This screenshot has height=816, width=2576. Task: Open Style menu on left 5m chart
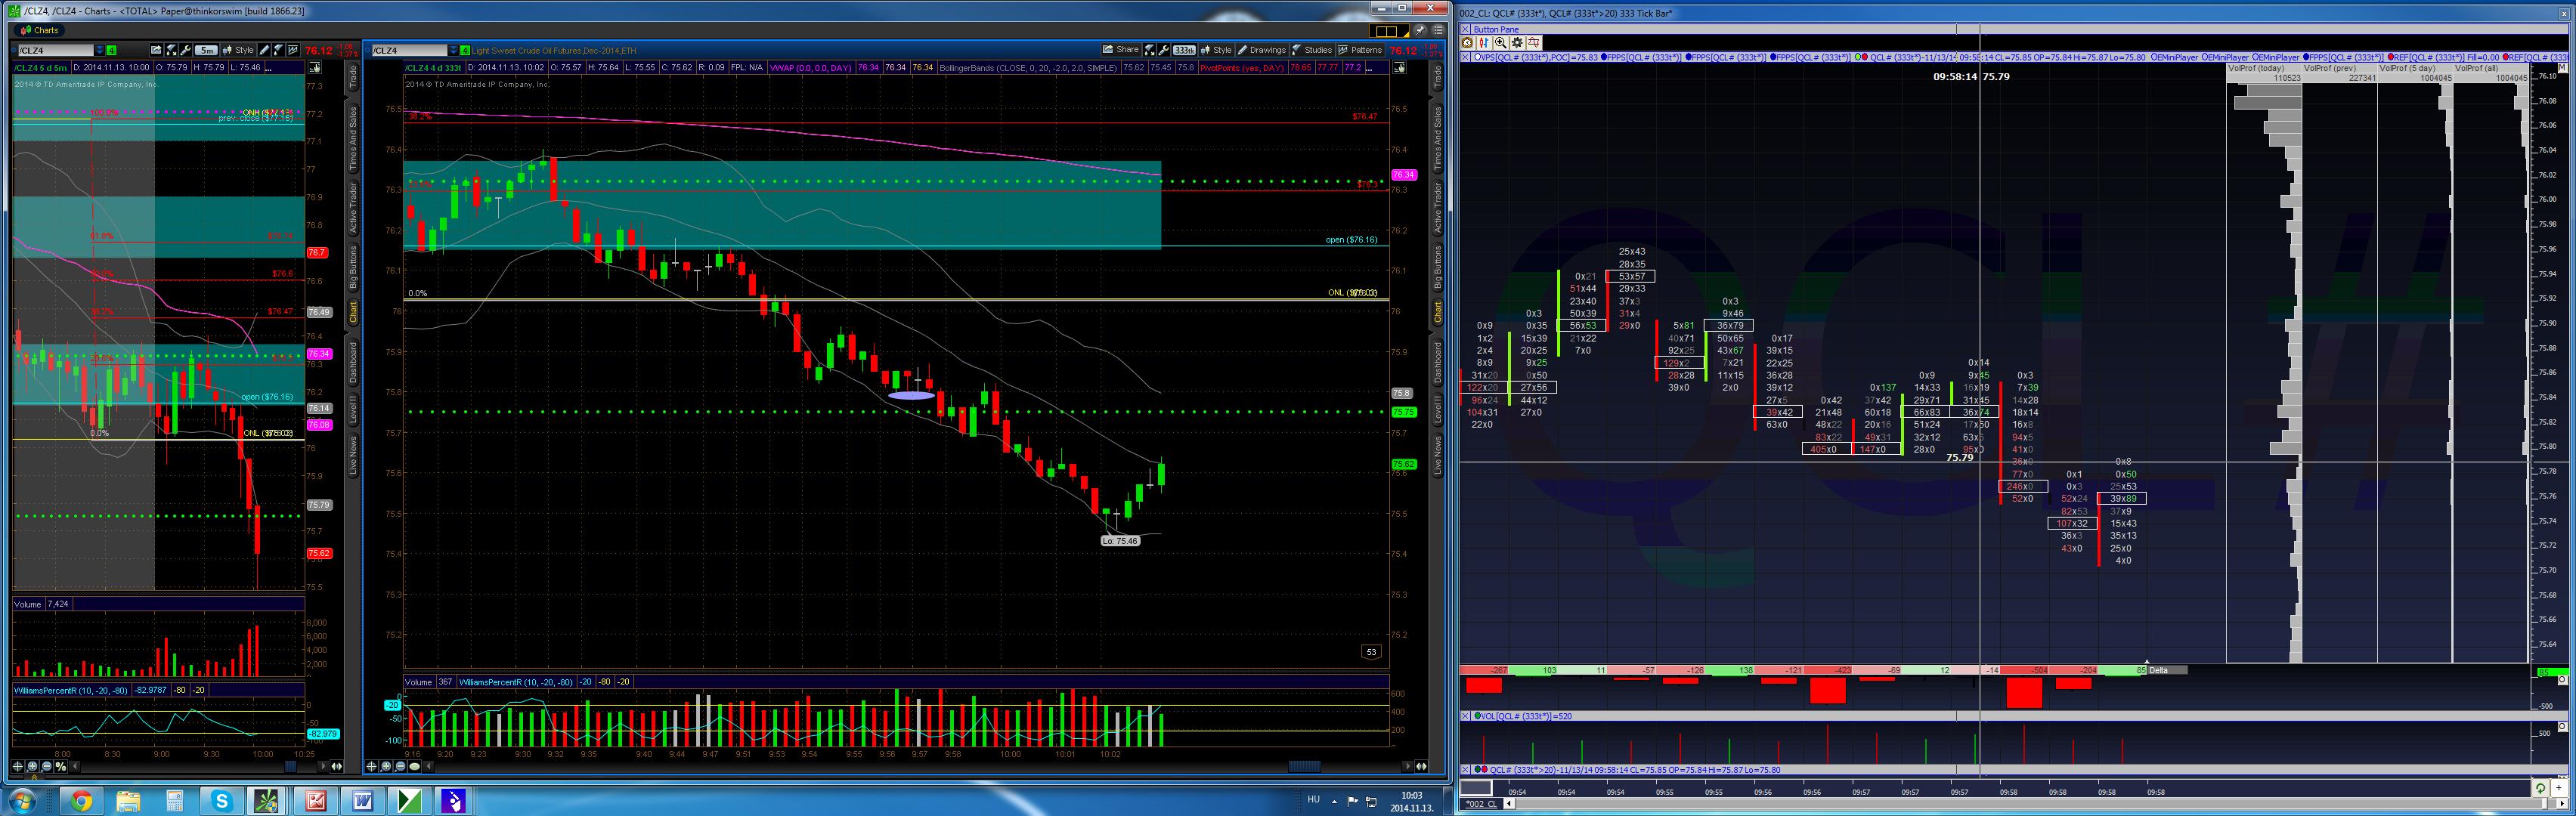point(239,50)
